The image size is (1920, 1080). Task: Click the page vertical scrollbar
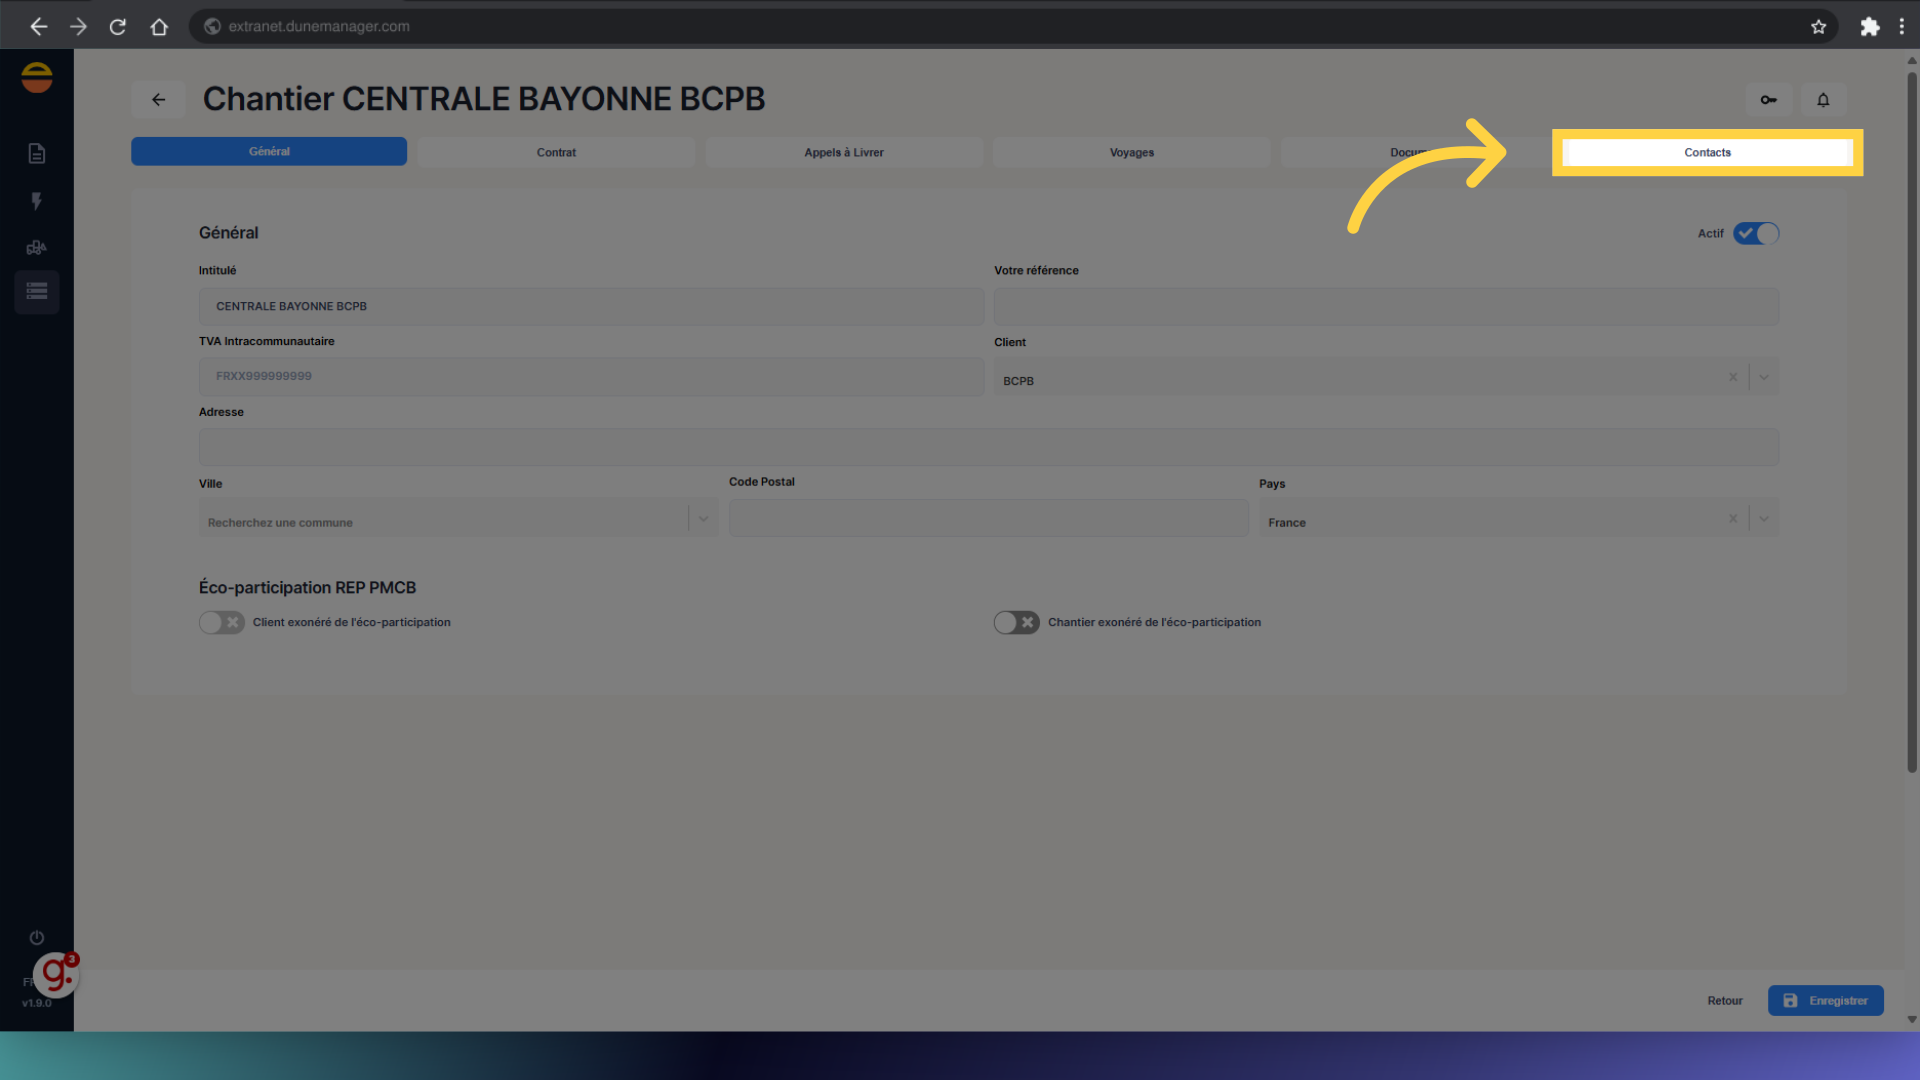(x=1911, y=420)
